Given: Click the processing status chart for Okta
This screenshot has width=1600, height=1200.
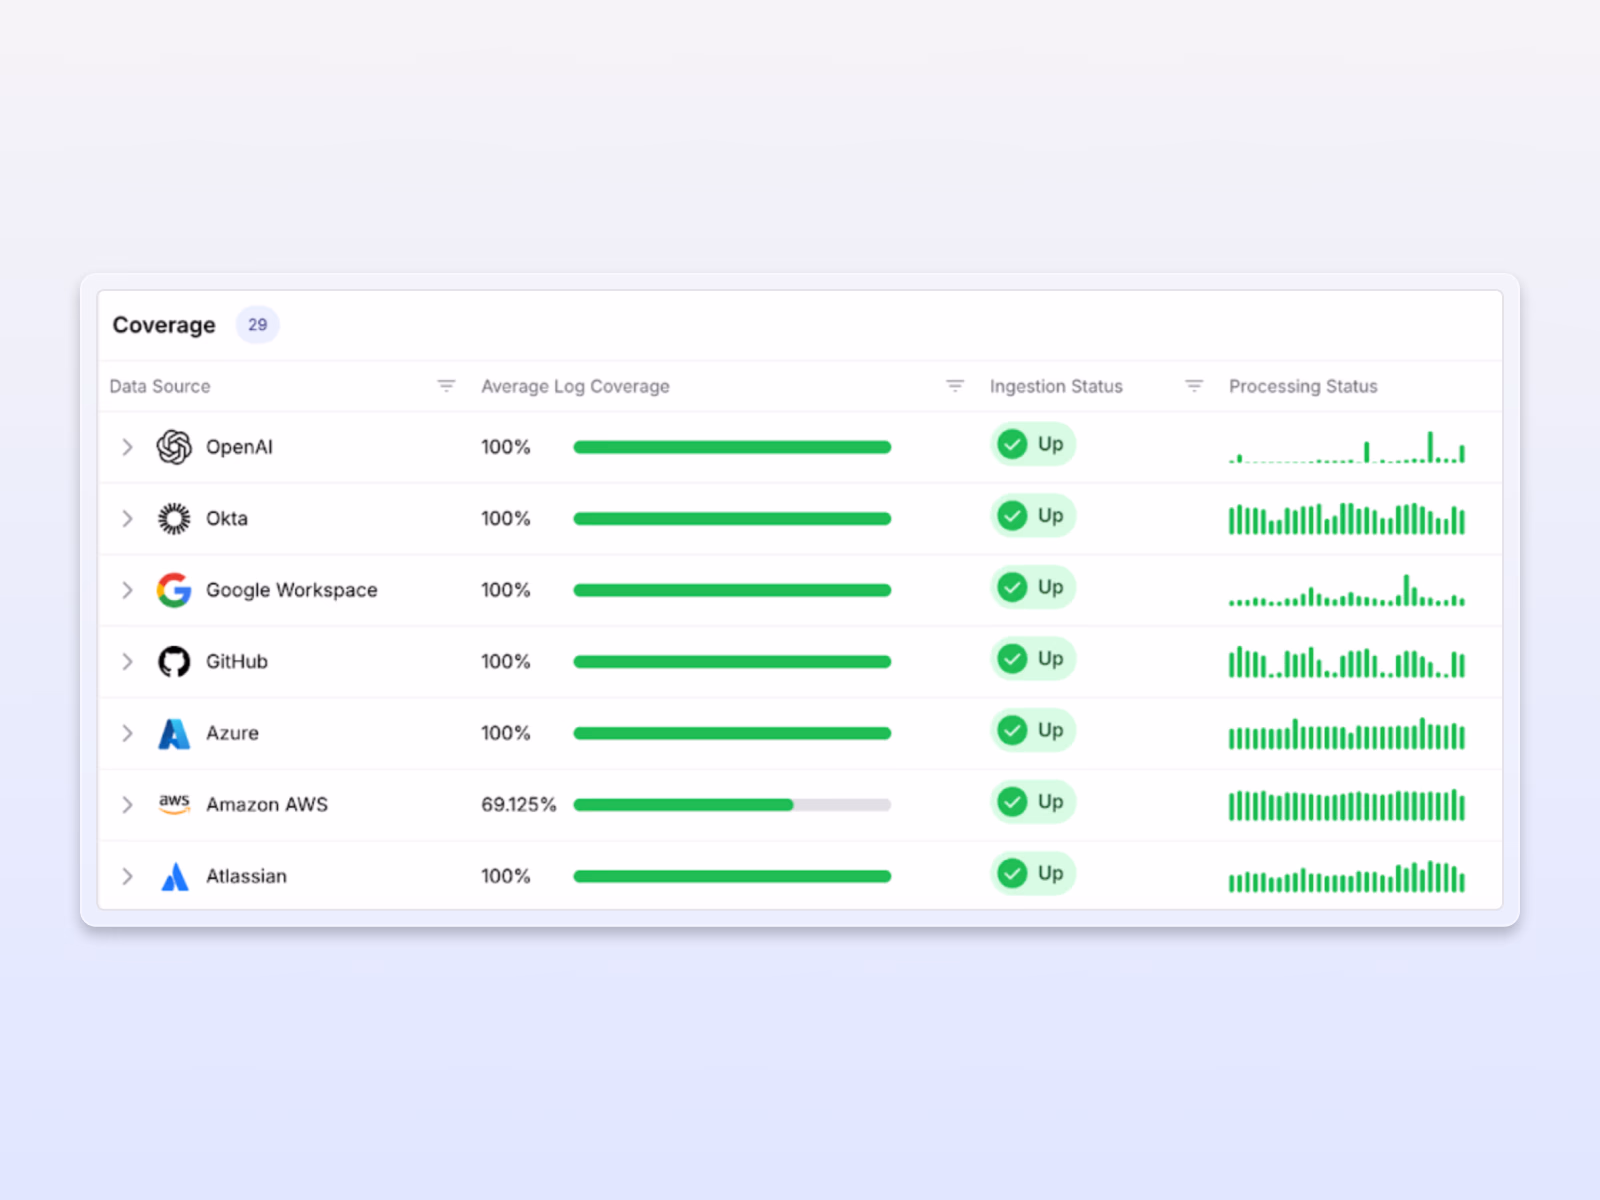Looking at the screenshot, I should [x=1345, y=518].
